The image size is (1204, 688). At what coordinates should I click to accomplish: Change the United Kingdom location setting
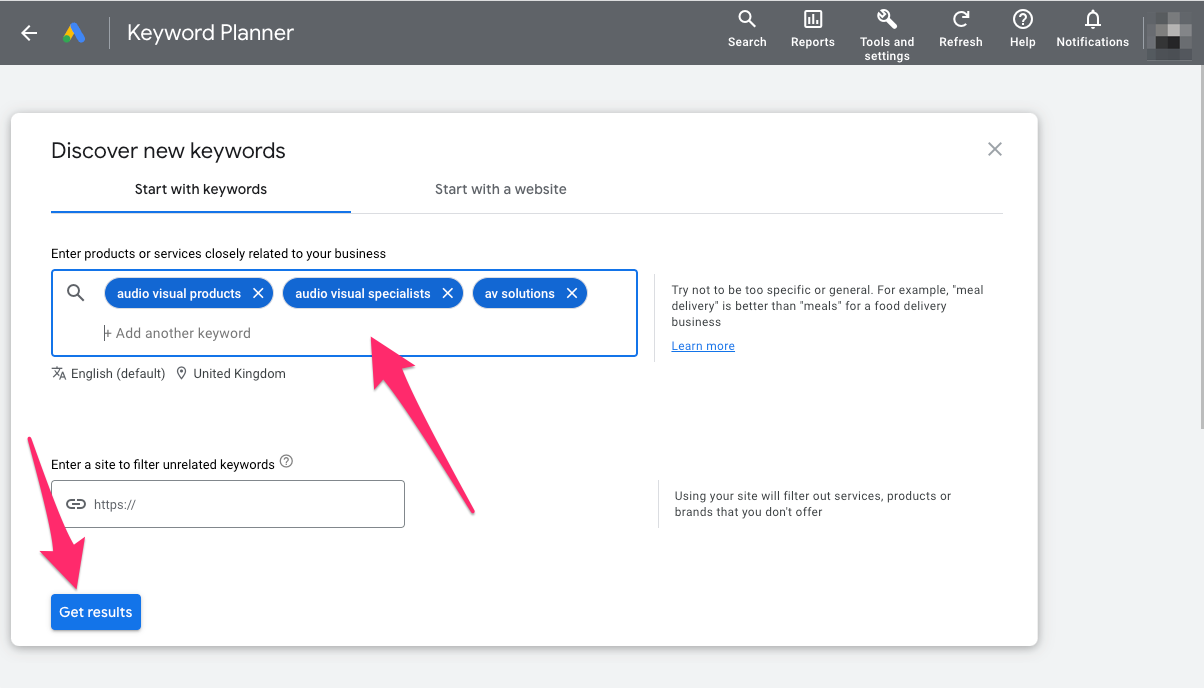point(231,374)
